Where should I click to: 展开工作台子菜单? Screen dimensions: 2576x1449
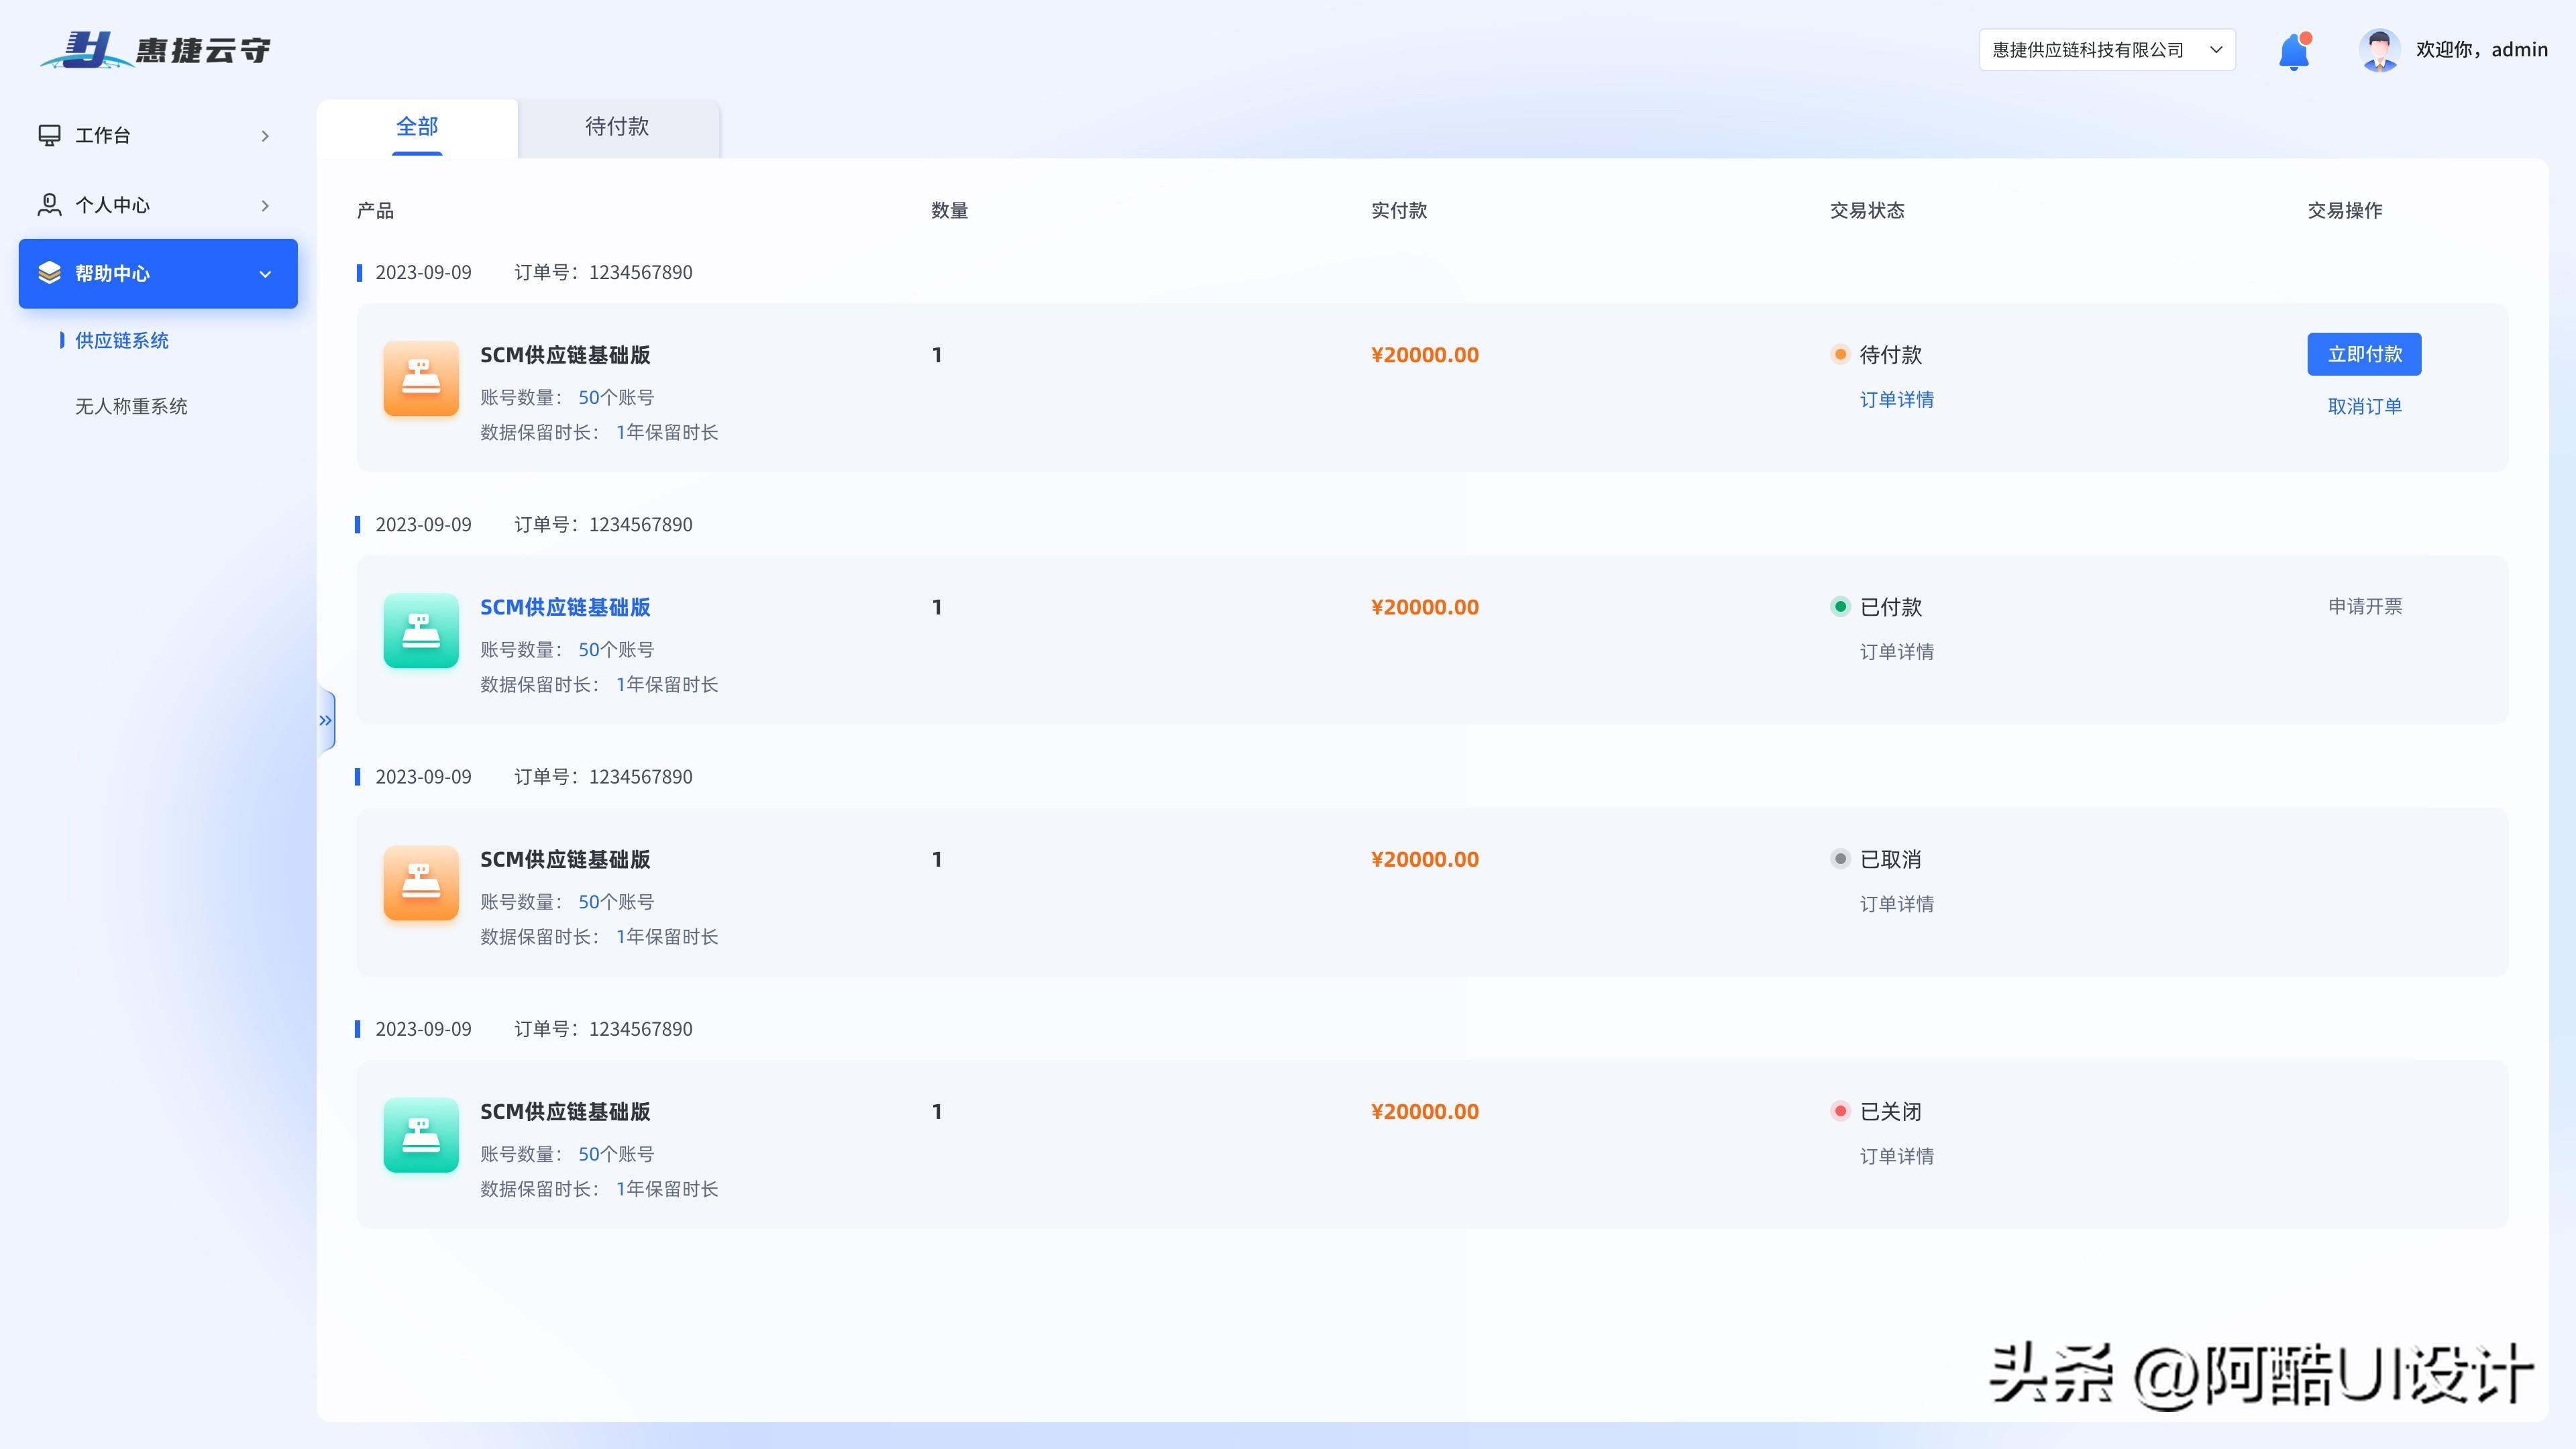click(265, 135)
